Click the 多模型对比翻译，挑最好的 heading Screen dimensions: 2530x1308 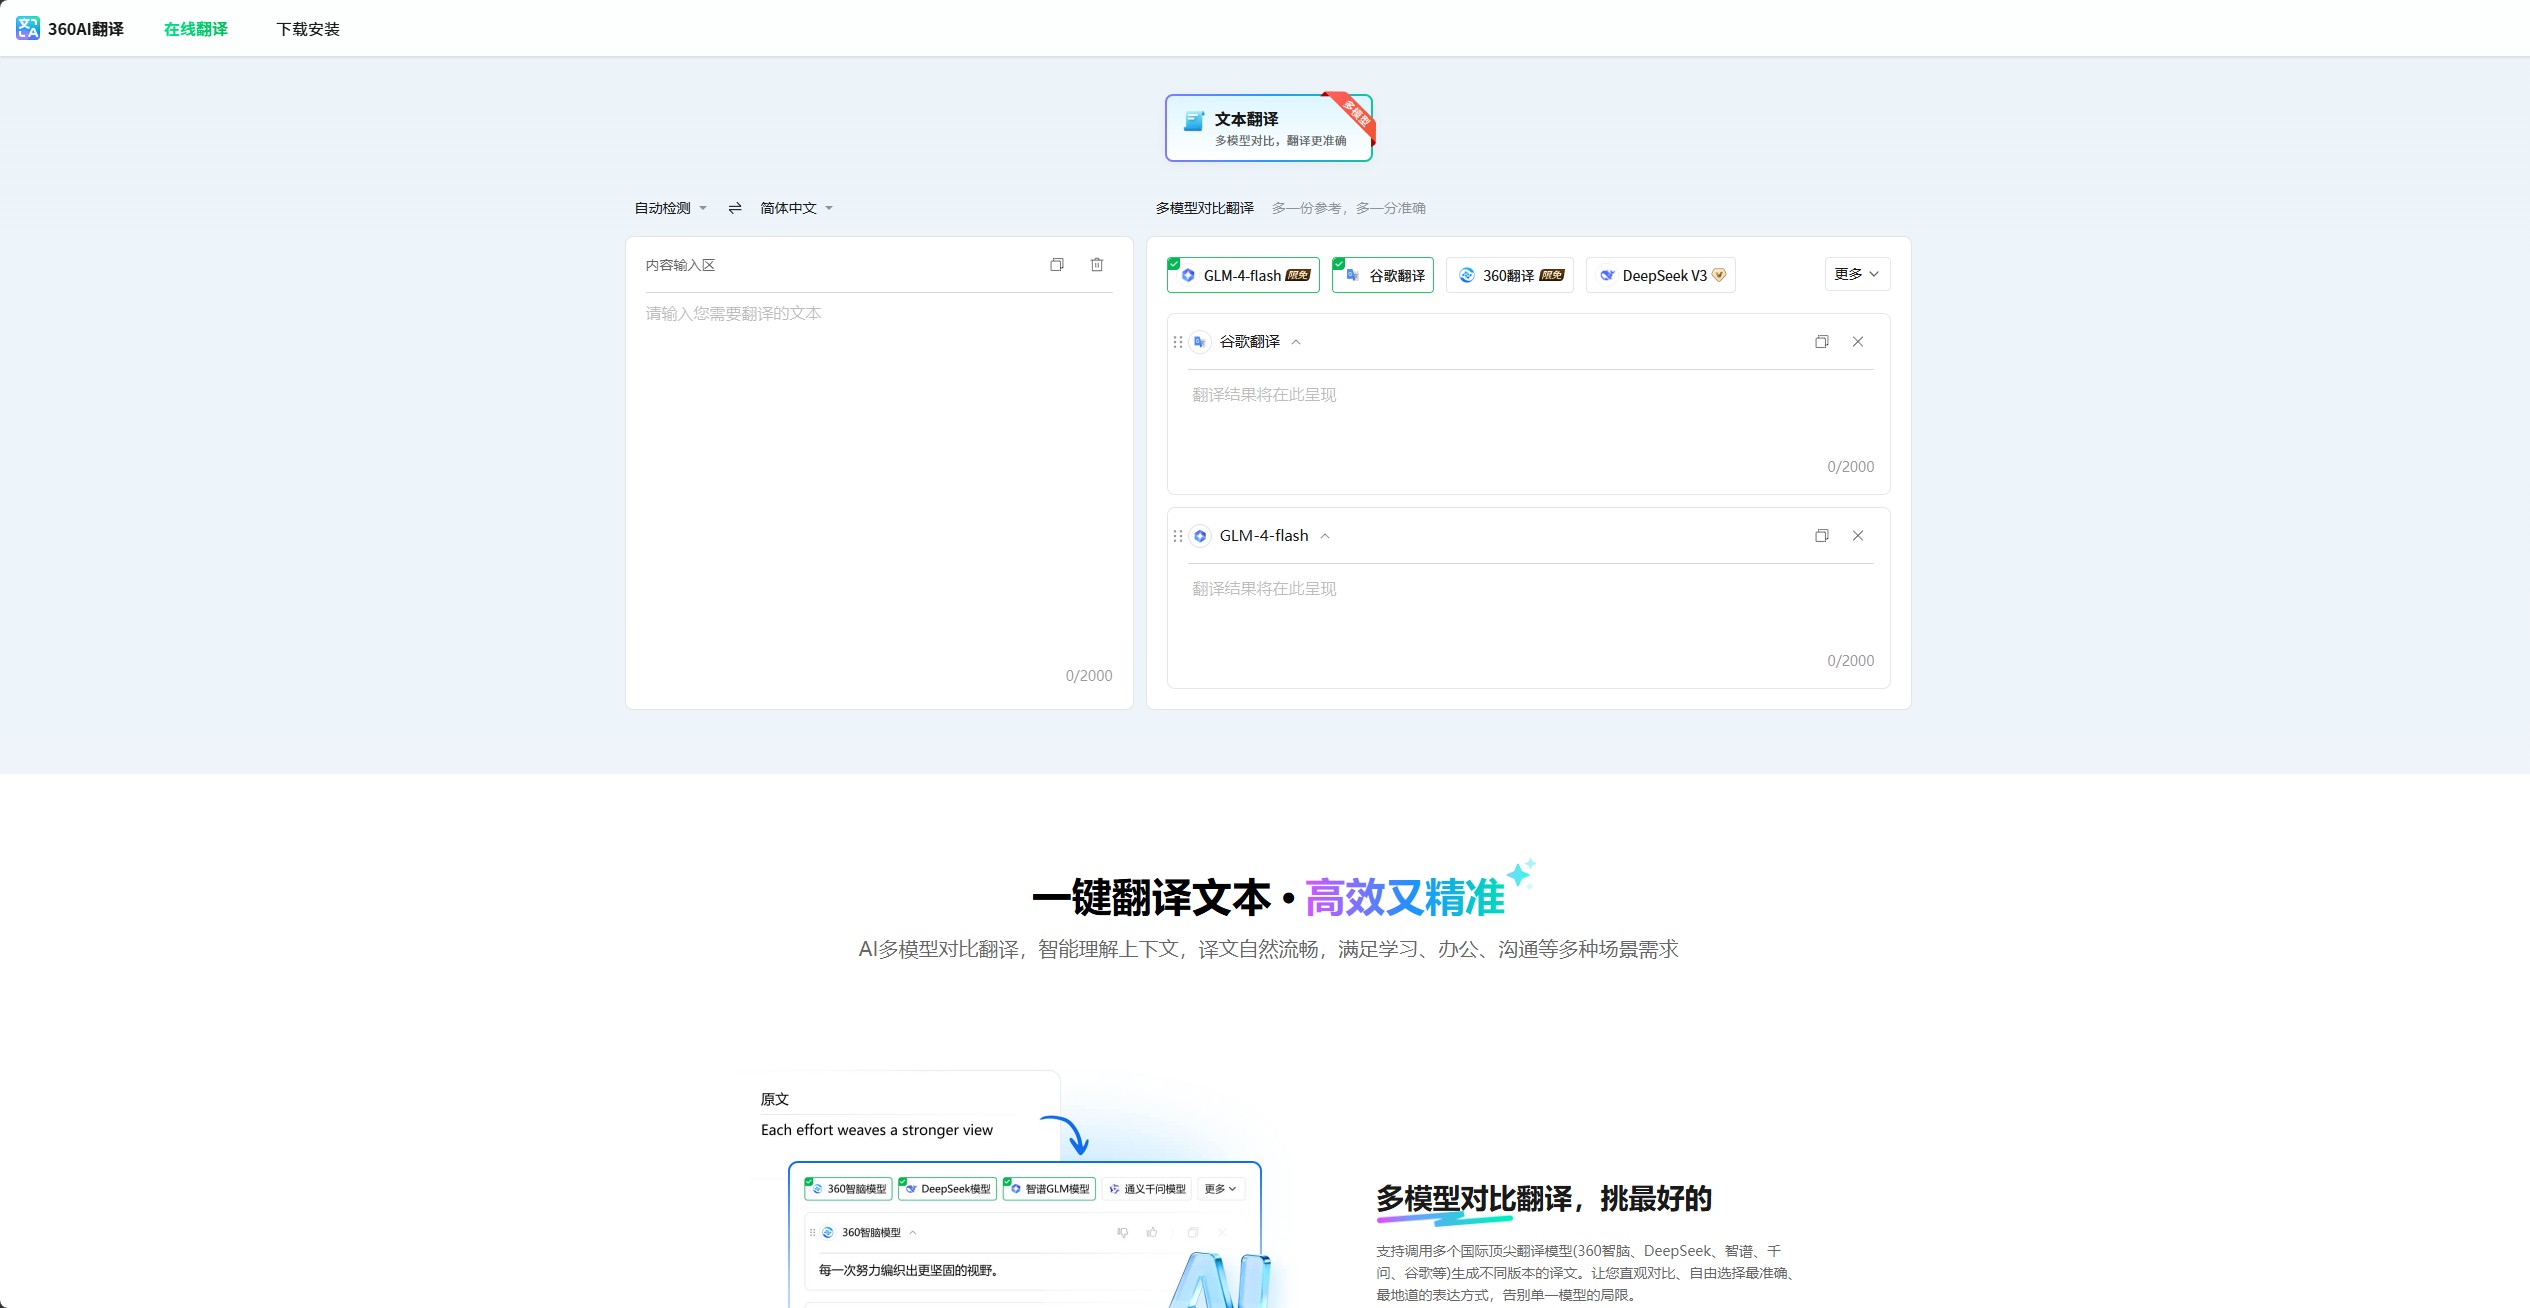1544,1198
